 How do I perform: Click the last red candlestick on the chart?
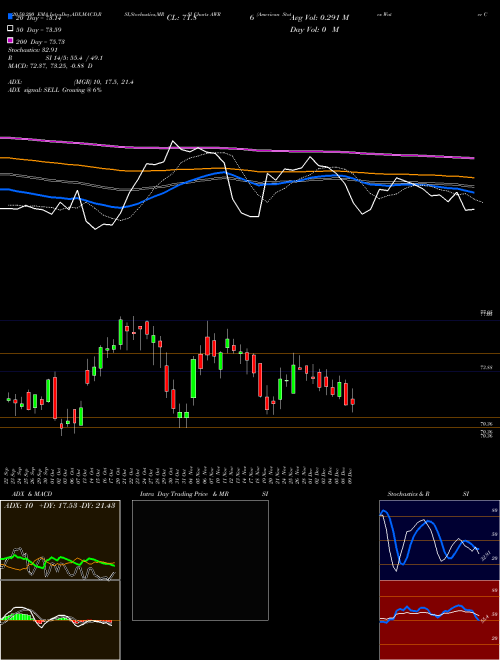(x=353, y=402)
